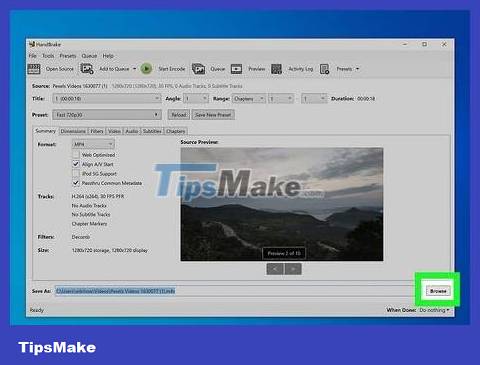Screen dimensions: 480x365
Task: Open the File menu
Action: point(33,56)
